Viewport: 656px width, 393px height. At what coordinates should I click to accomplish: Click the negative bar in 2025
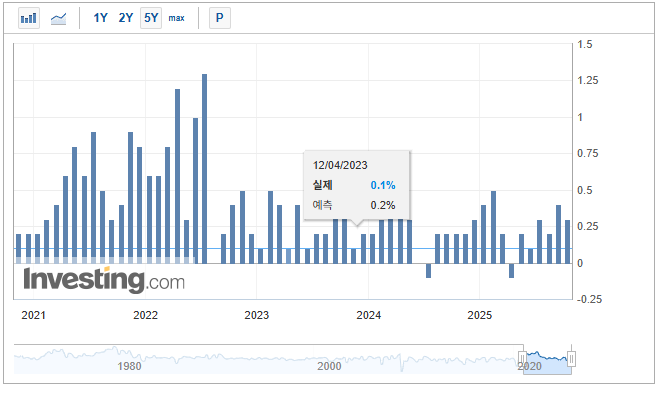(x=512, y=270)
